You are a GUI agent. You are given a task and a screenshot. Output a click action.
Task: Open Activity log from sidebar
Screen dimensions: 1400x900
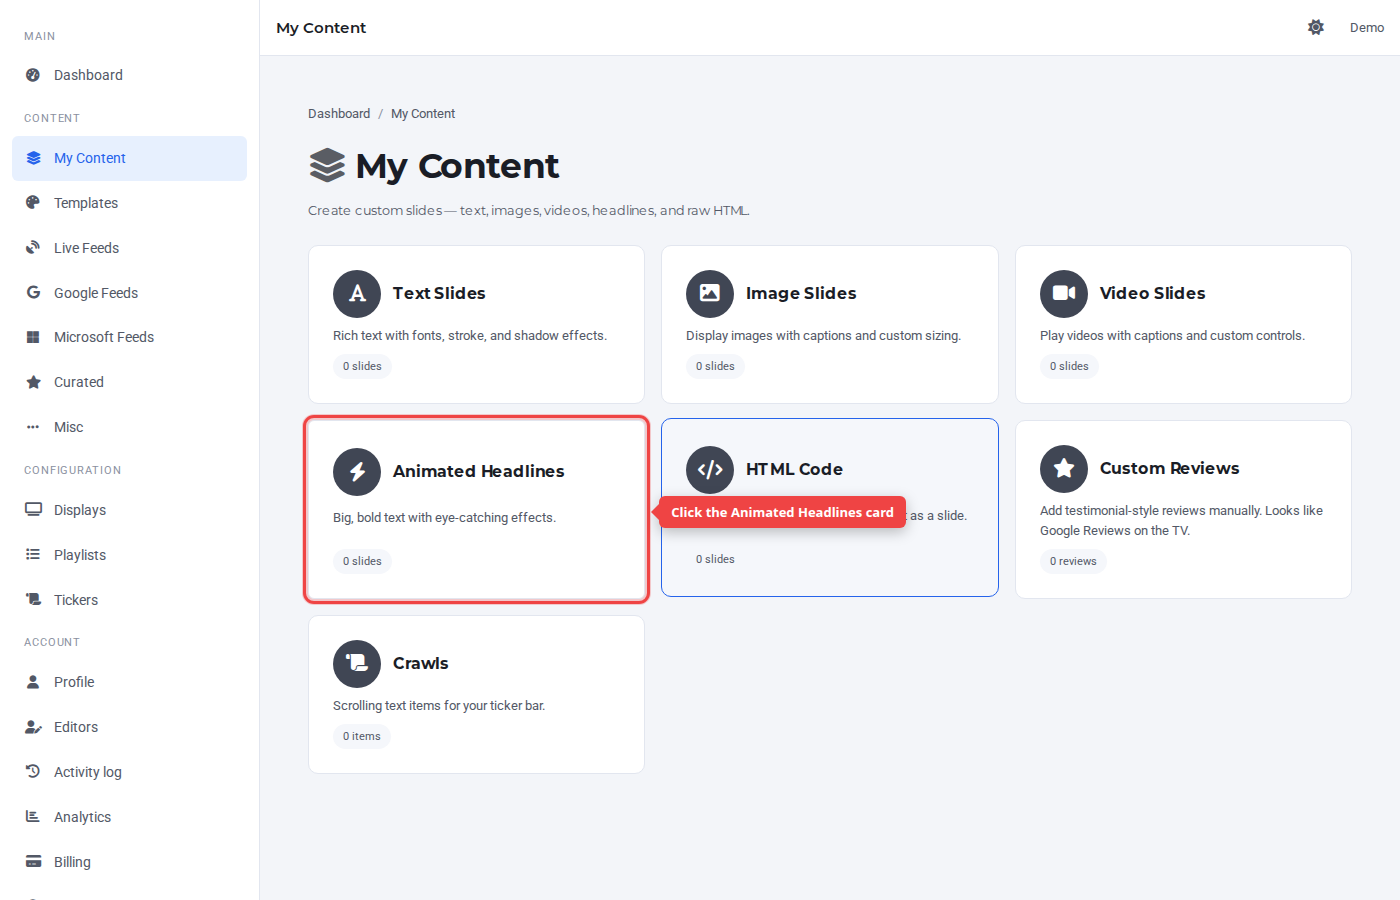pyautogui.click(x=130, y=772)
